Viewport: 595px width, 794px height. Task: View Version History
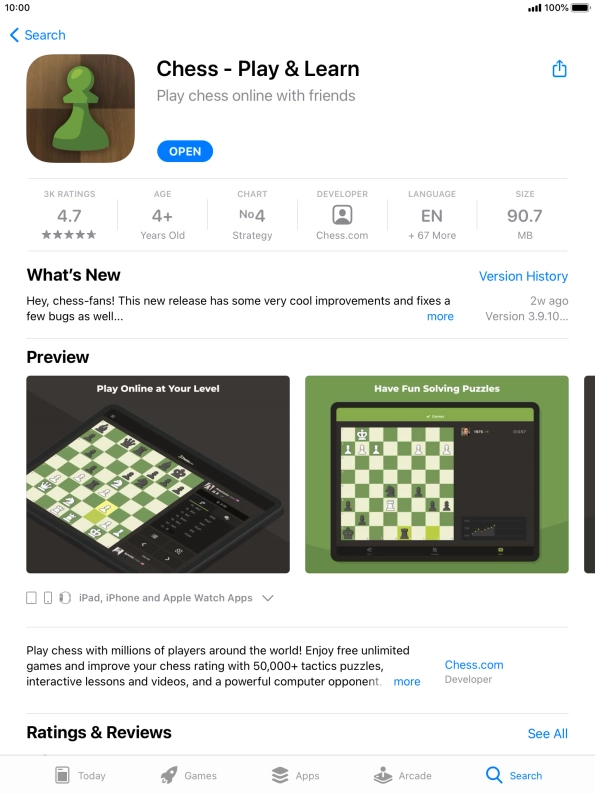(x=523, y=276)
